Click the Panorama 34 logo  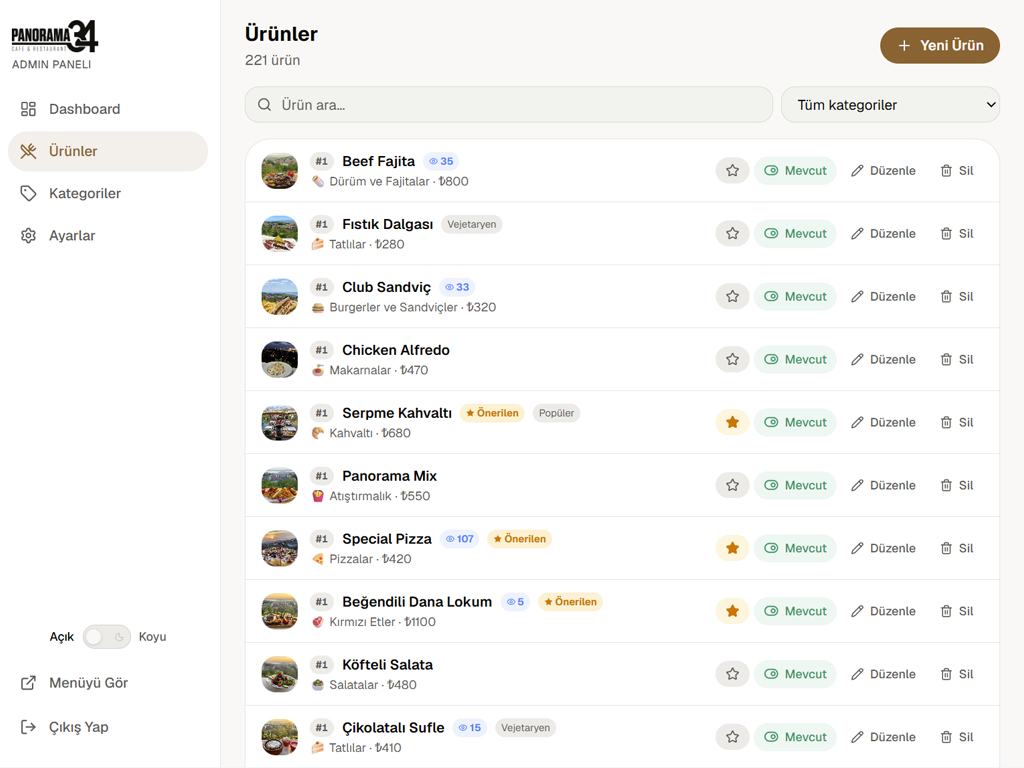55,36
